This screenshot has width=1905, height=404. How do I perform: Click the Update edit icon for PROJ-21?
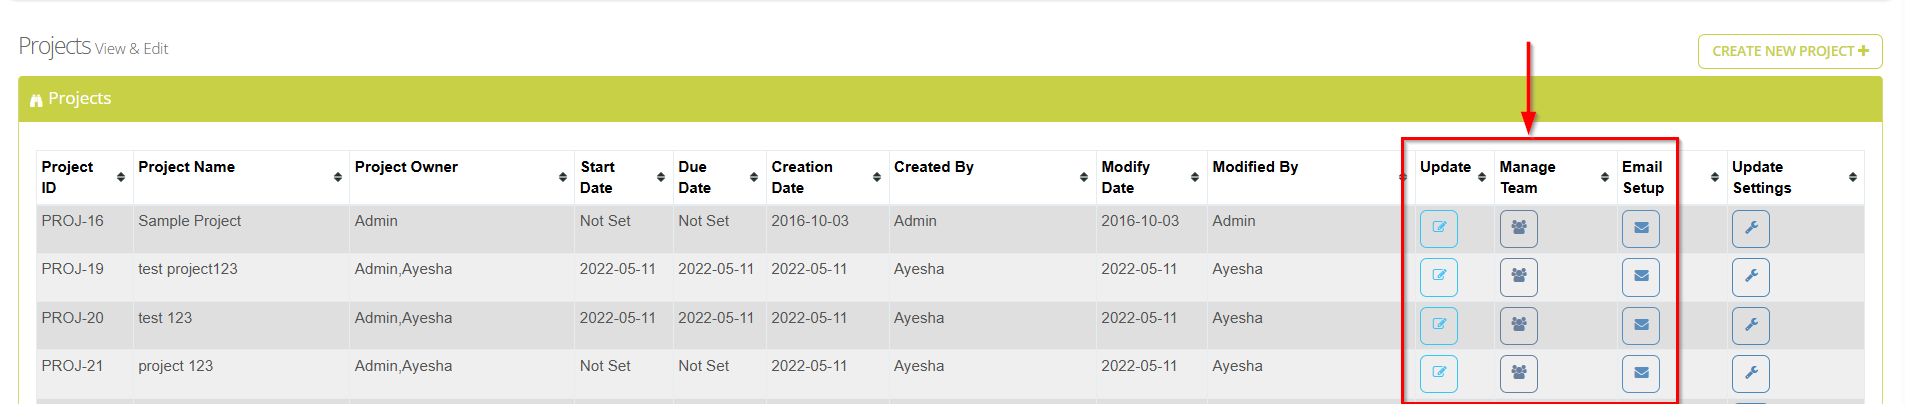(x=1438, y=373)
